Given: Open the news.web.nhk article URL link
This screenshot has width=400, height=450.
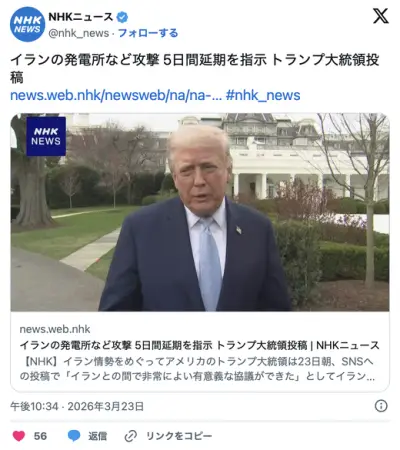Looking at the screenshot, I should click(x=116, y=95).
